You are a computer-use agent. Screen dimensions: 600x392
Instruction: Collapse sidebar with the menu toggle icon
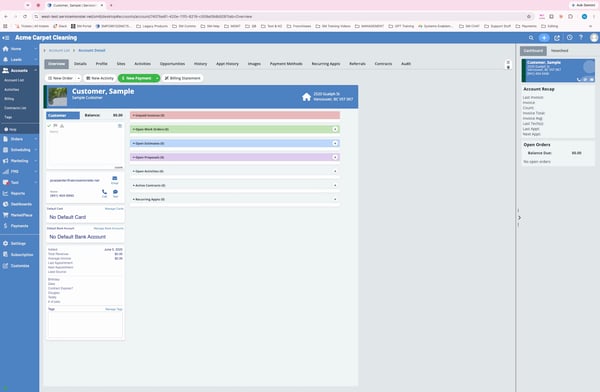point(6,38)
